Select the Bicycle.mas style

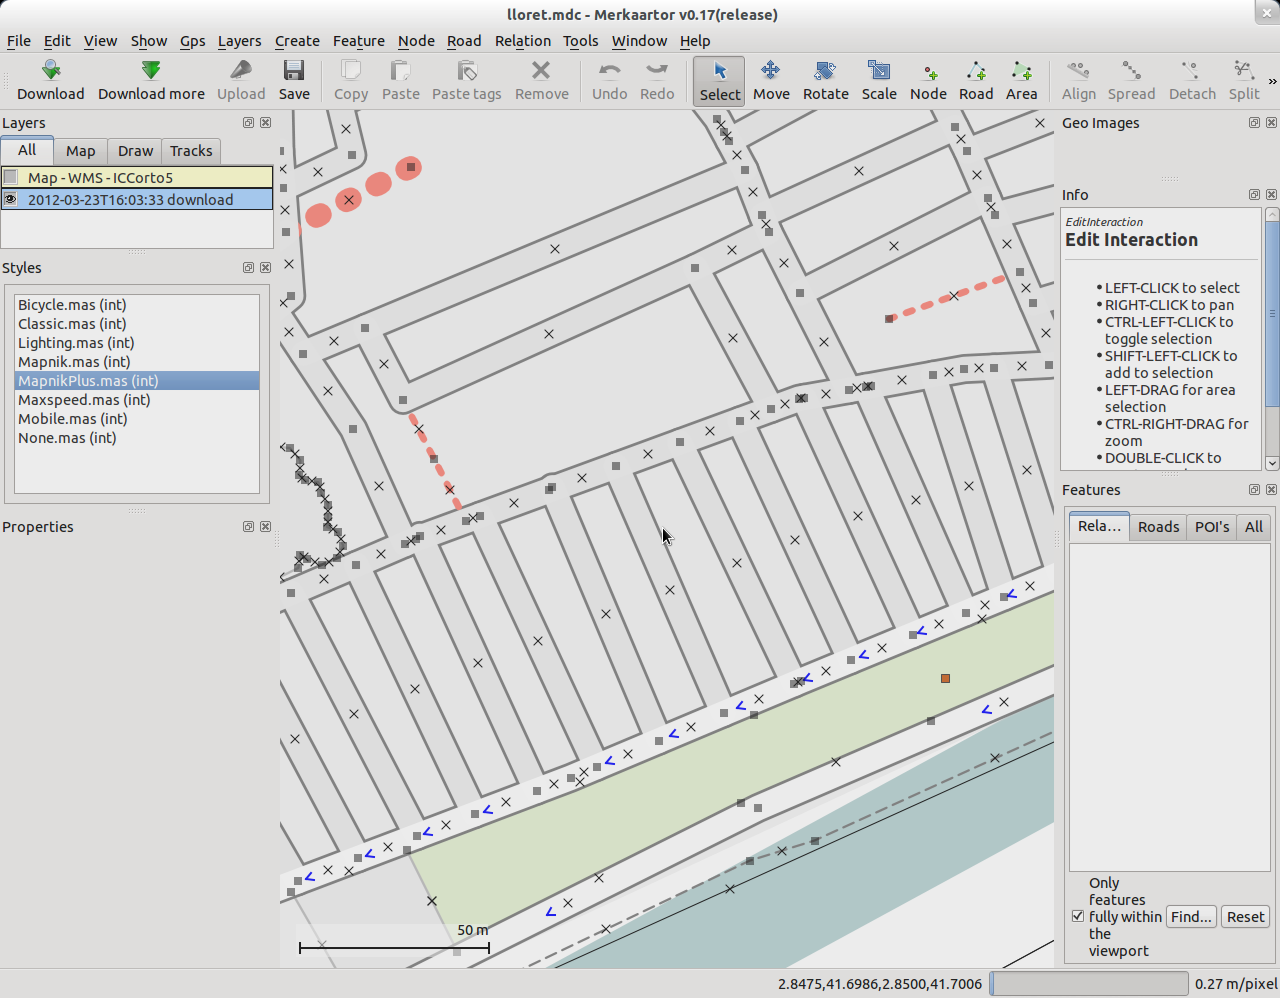point(72,305)
